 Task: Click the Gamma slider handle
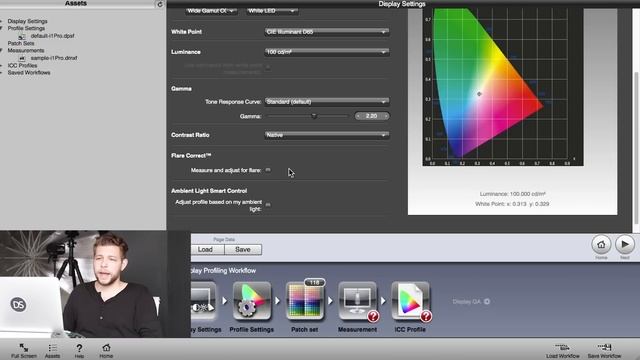pyautogui.click(x=314, y=116)
